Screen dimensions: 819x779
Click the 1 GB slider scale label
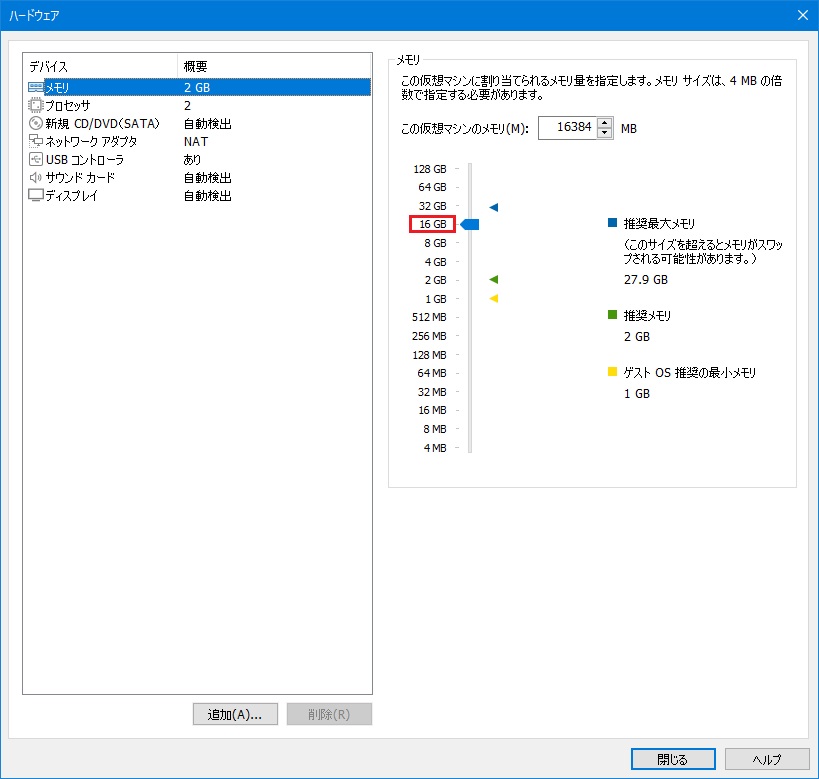point(436,299)
